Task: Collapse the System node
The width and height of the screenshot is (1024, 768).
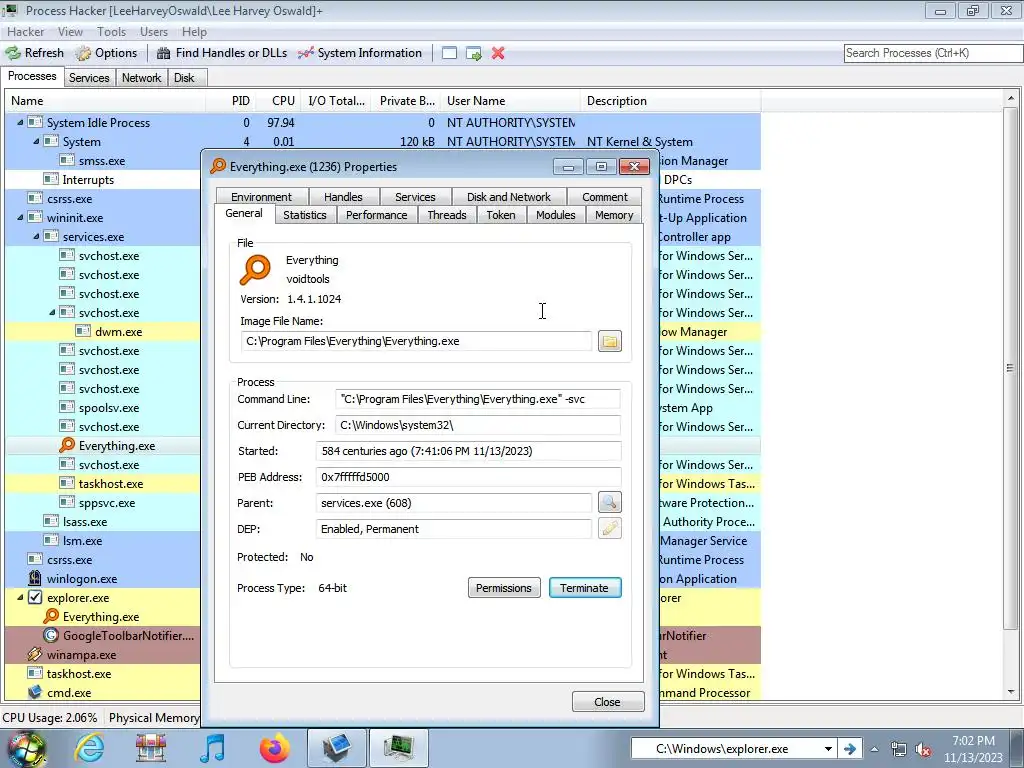Action: point(36,141)
